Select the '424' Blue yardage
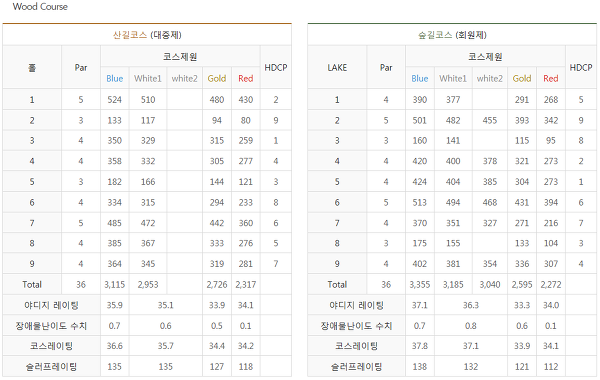Viewport: 600px width, 380px height. pos(419,182)
